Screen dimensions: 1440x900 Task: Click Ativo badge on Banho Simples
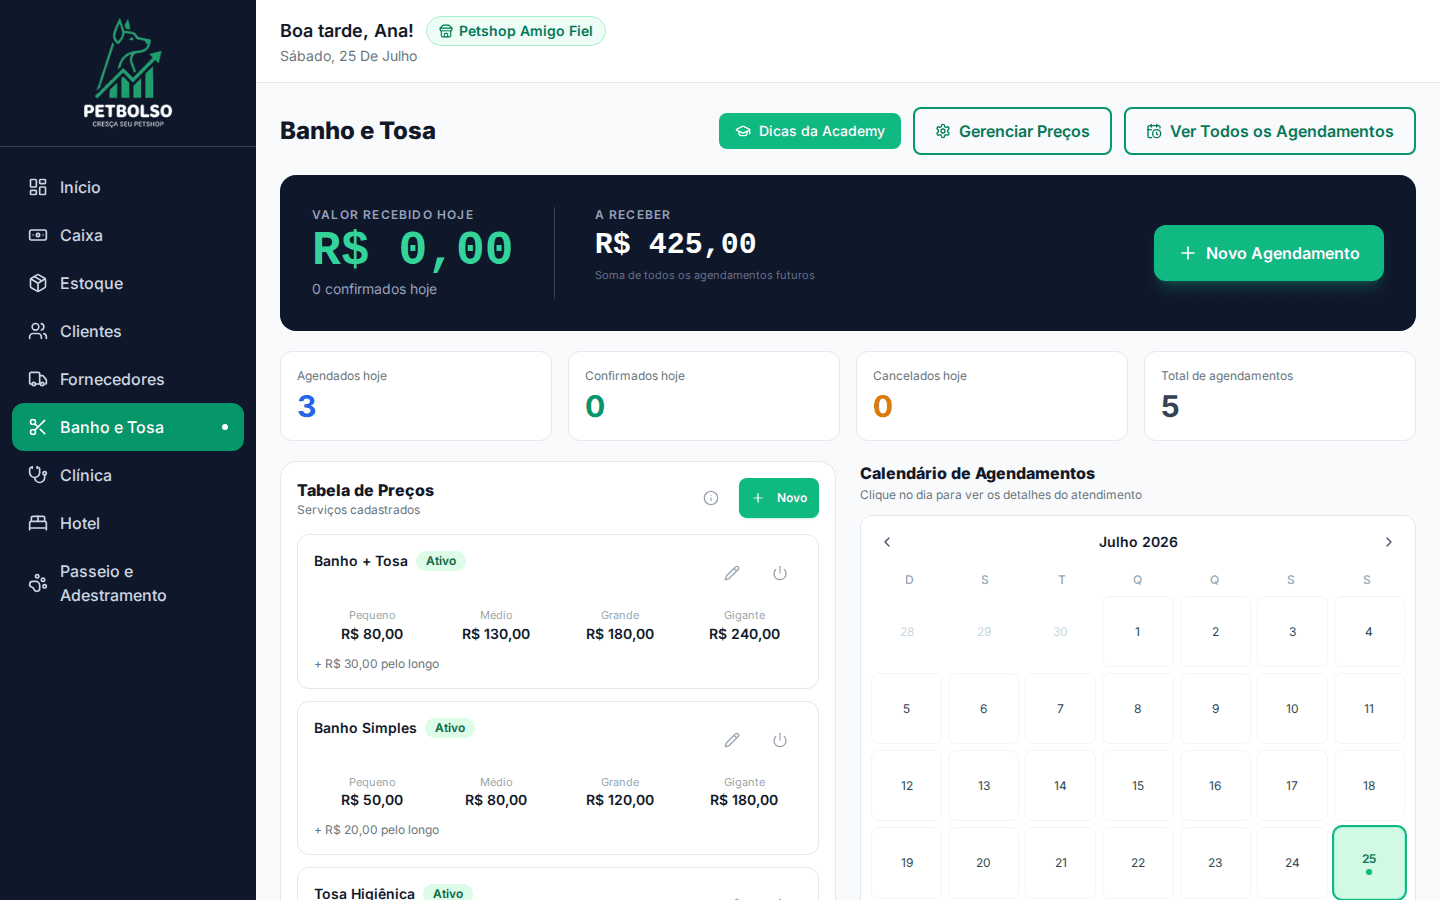(450, 728)
